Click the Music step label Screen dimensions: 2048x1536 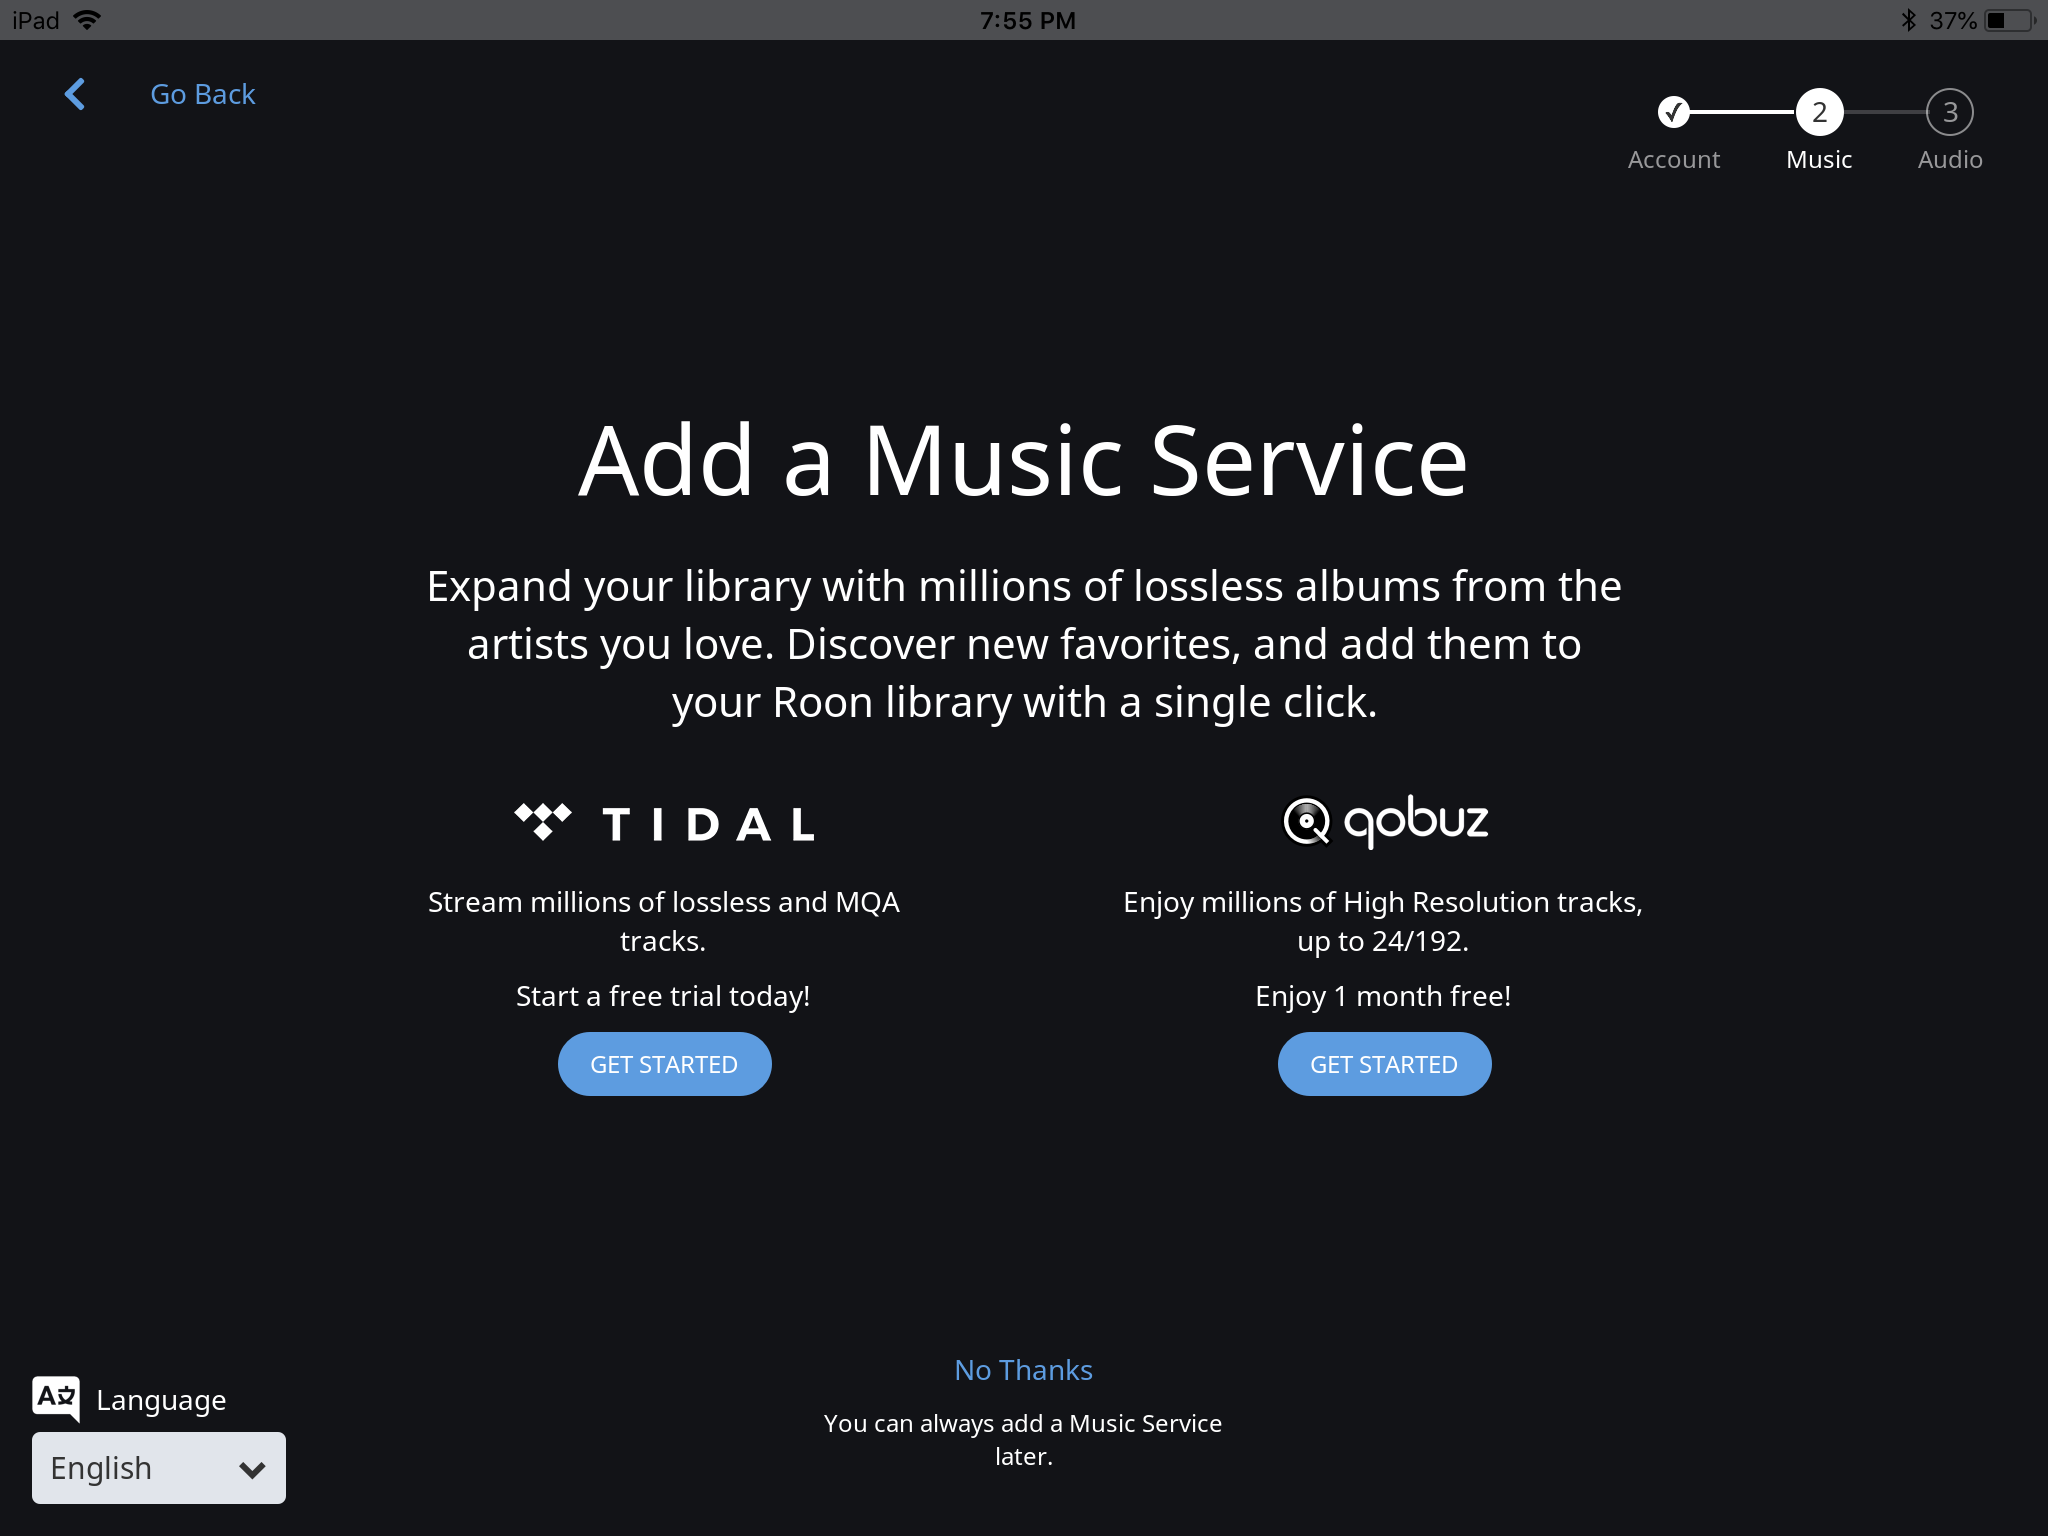pos(1819,160)
